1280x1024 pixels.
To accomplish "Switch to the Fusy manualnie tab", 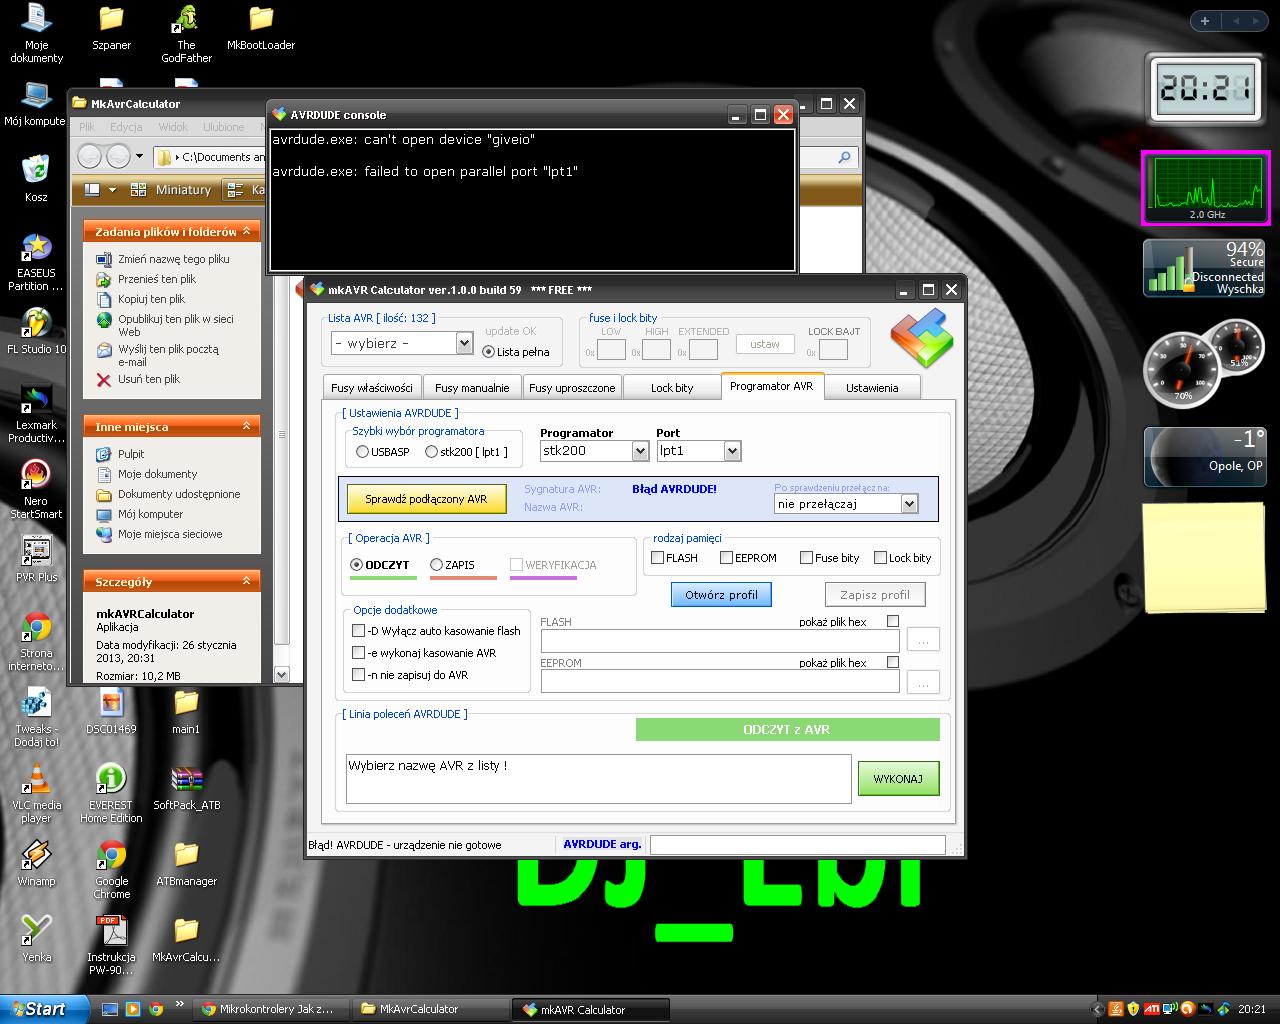I will [x=472, y=388].
